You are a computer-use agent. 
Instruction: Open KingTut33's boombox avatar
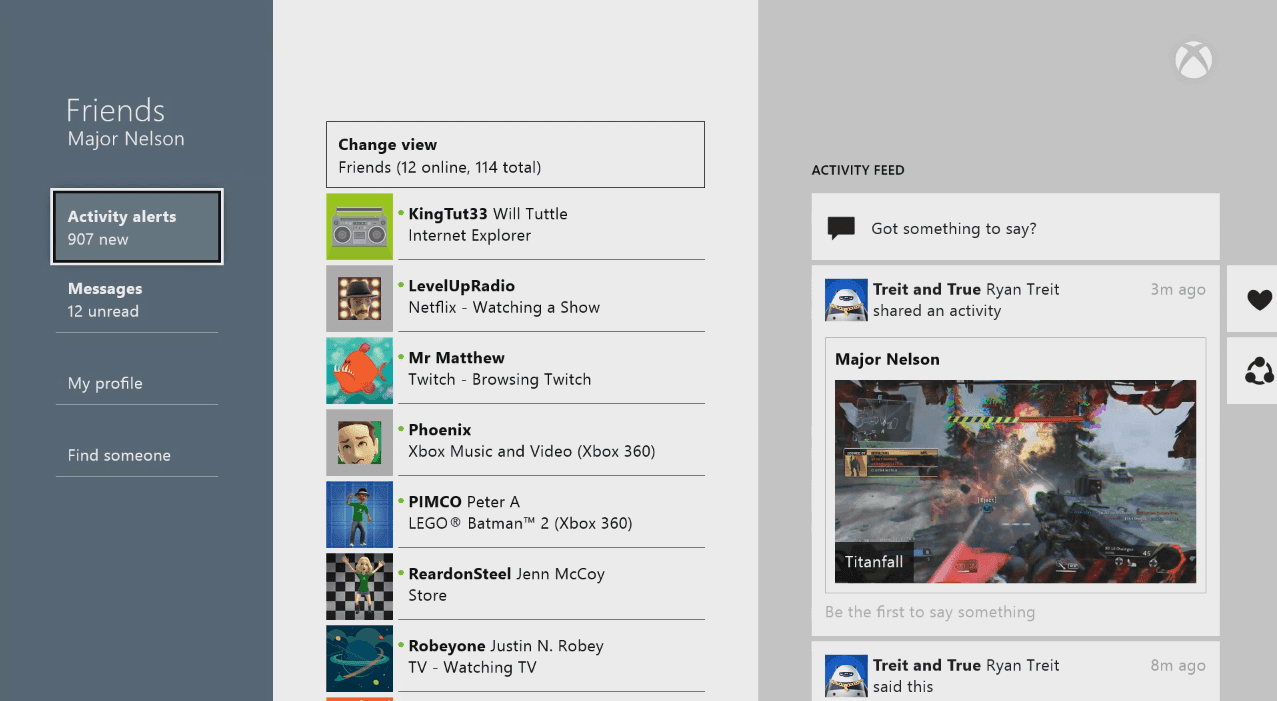(x=359, y=226)
